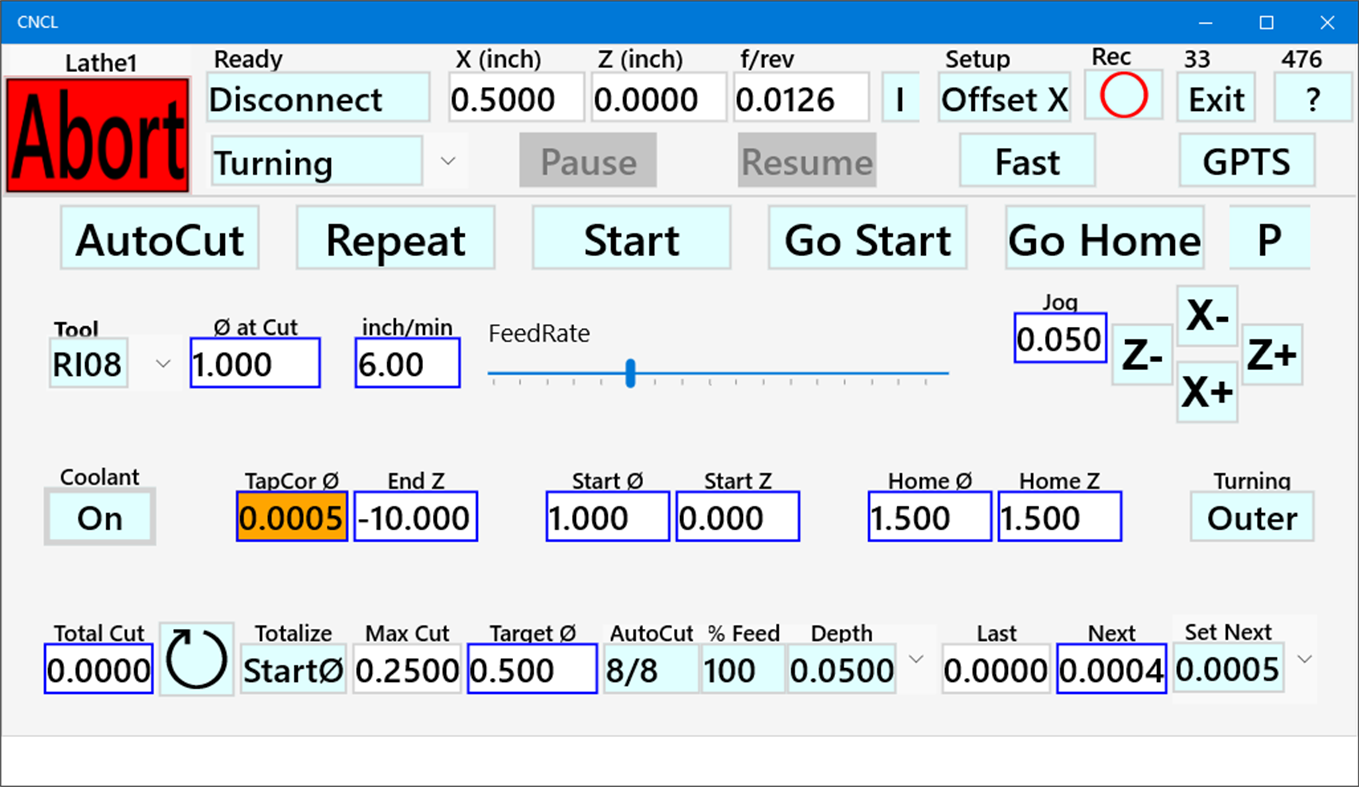Jog the tool with Z+ button
The height and width of the screenshot is (787, 1359).
click(1271, 352)
